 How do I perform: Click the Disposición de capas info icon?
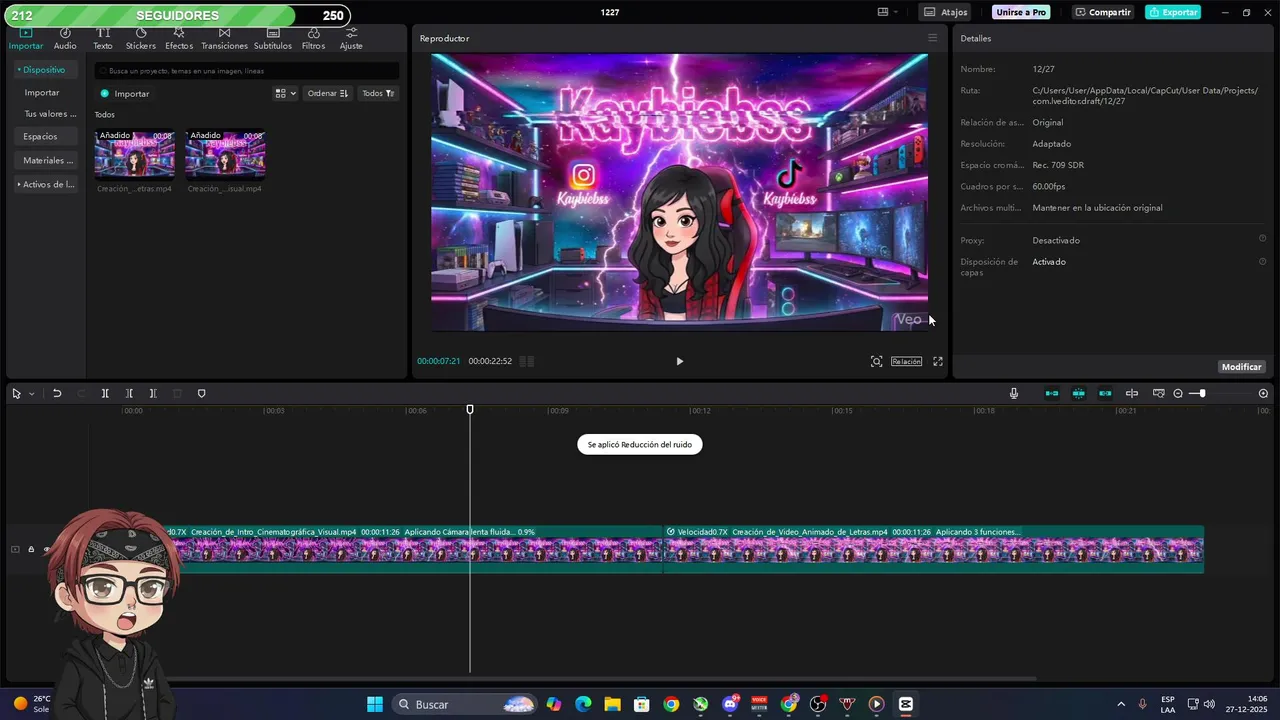[1262, 261]
